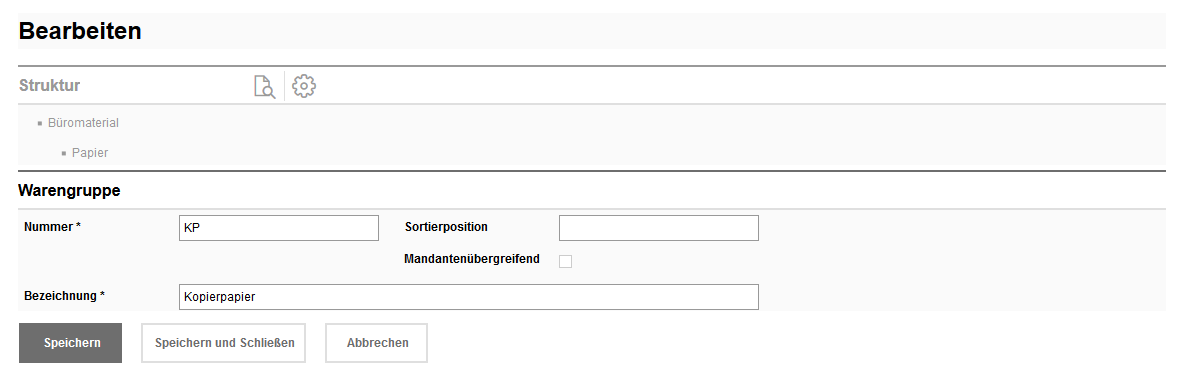
Task: Click the Struktur section title
Action: coord(49,85)
